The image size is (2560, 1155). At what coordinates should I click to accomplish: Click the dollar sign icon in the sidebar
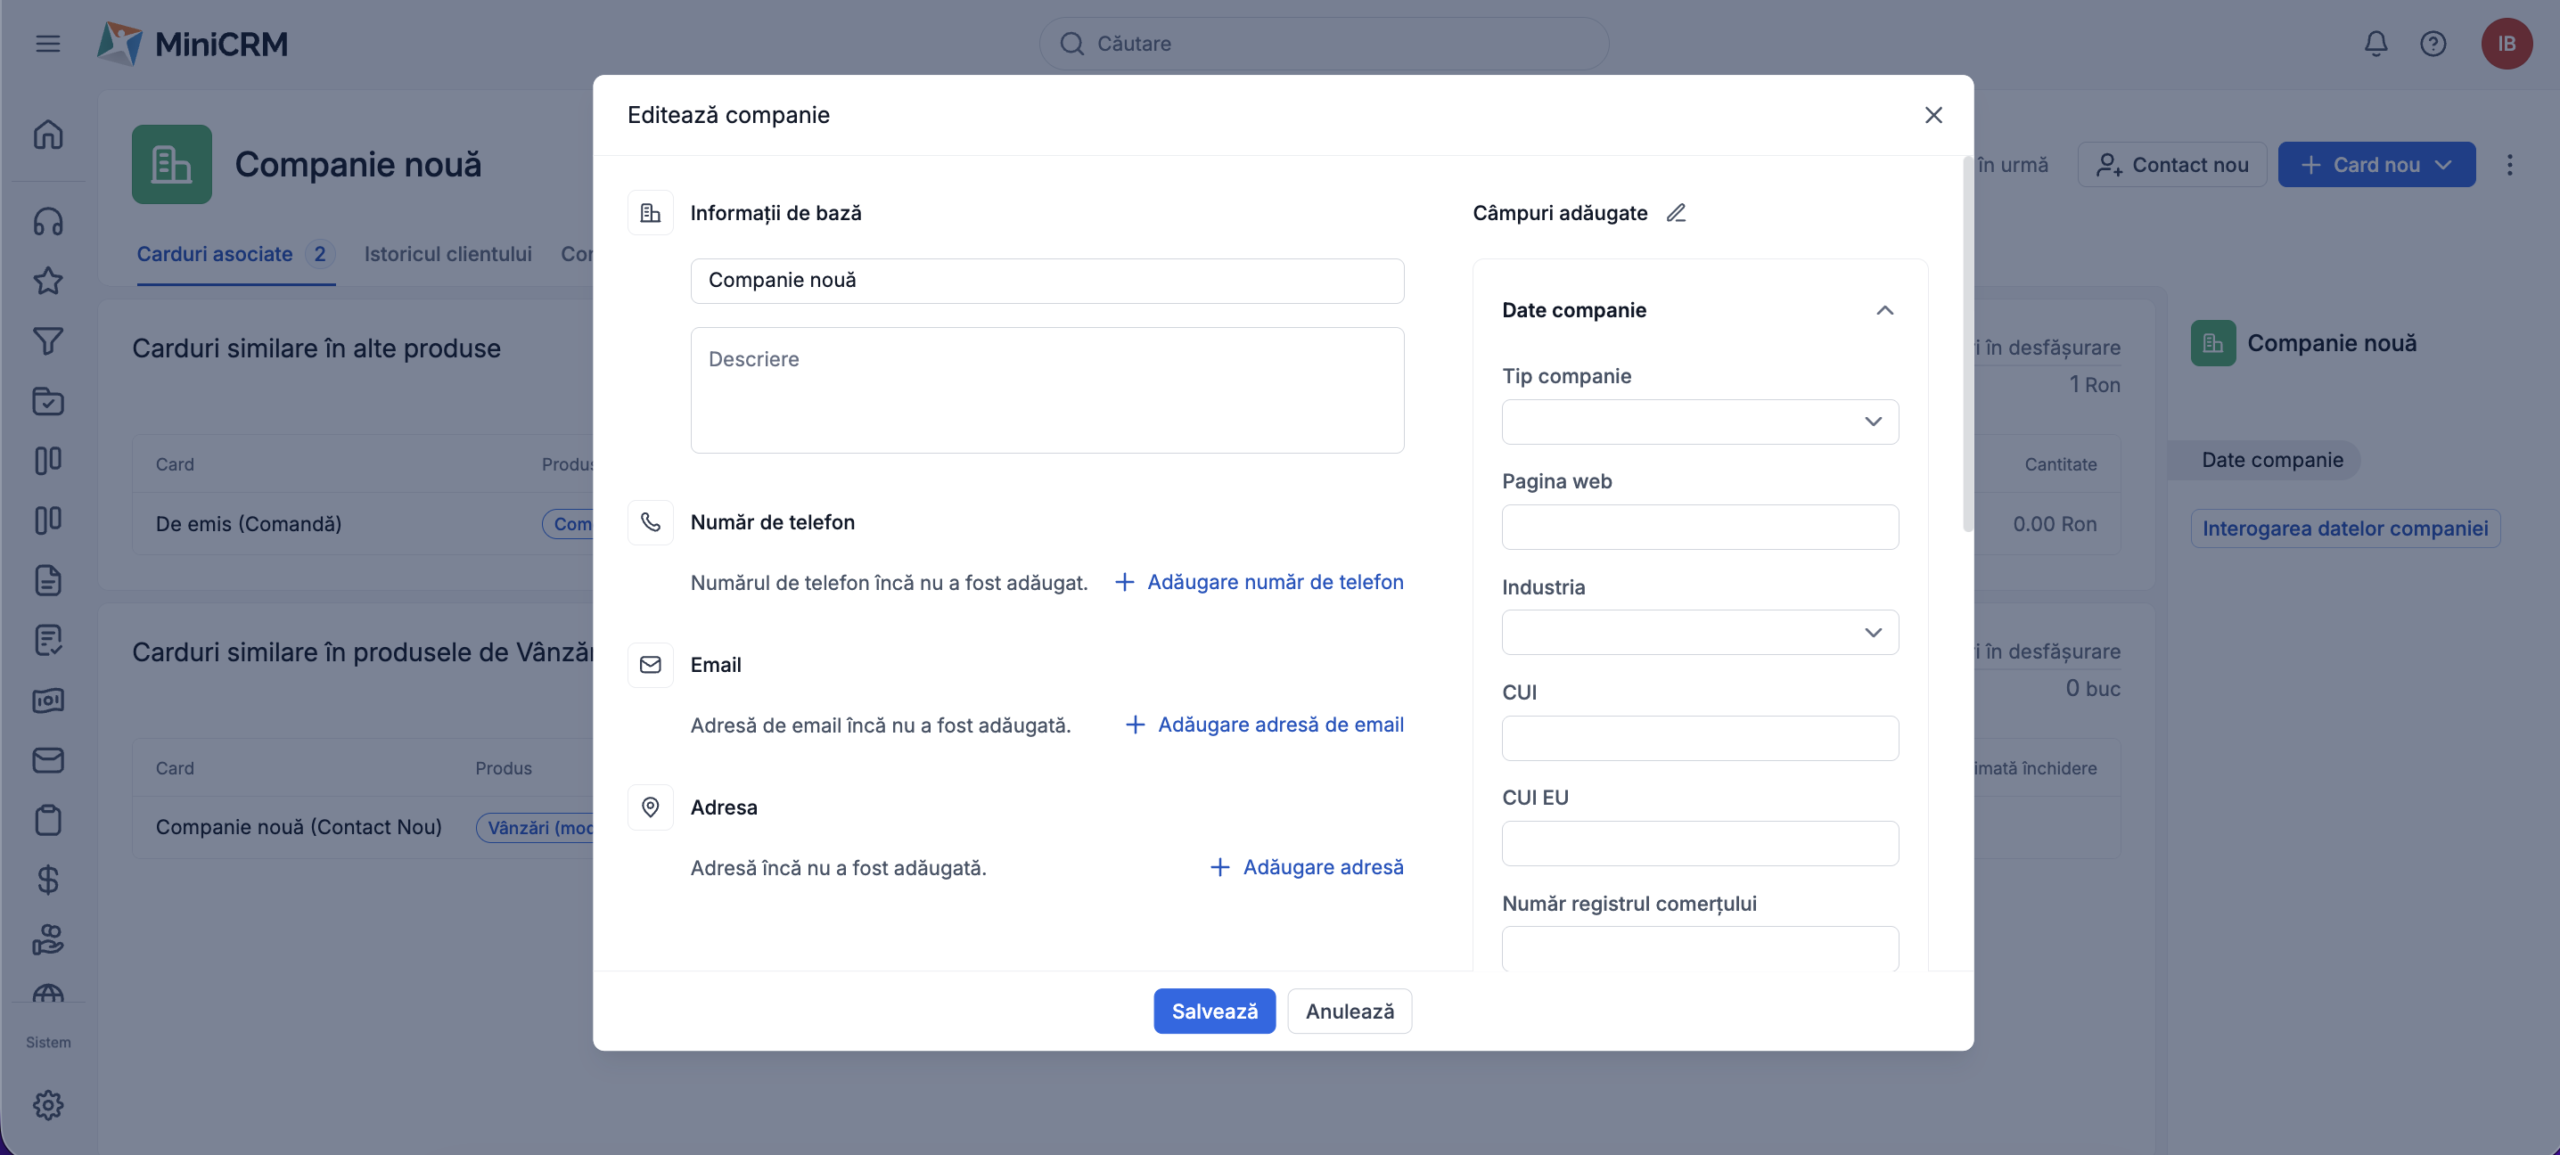47,880
